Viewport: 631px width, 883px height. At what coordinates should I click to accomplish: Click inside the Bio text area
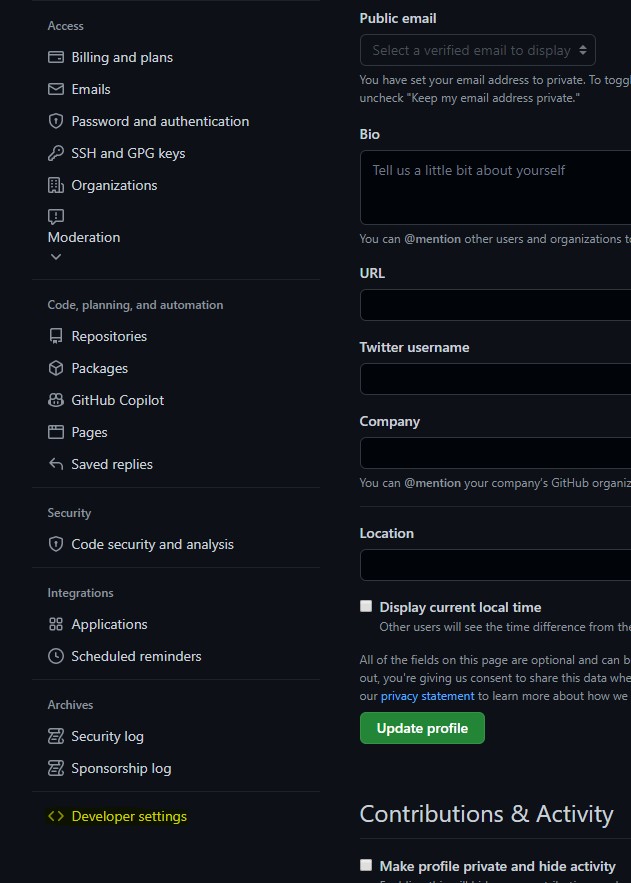tap(495, 188)
